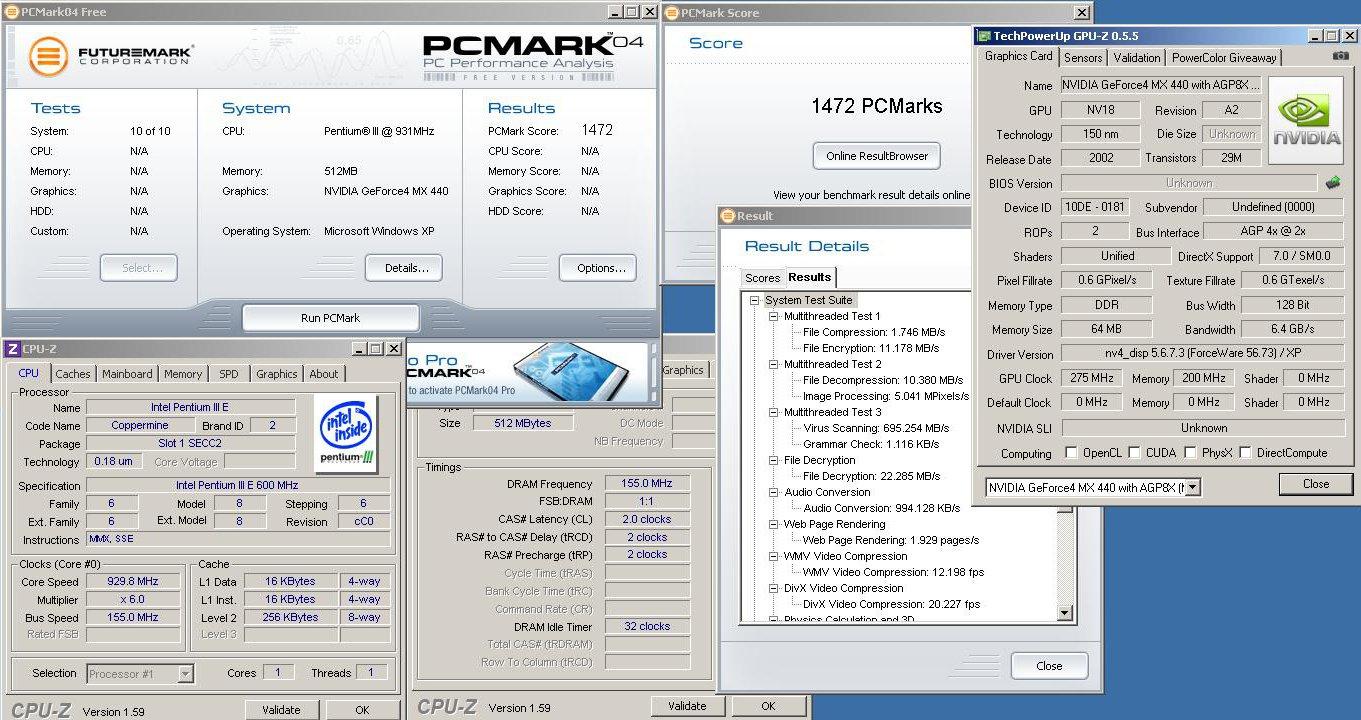Click the Intel Pentium III E name field
Screen dimensions: 1361x720
(190, 408)
